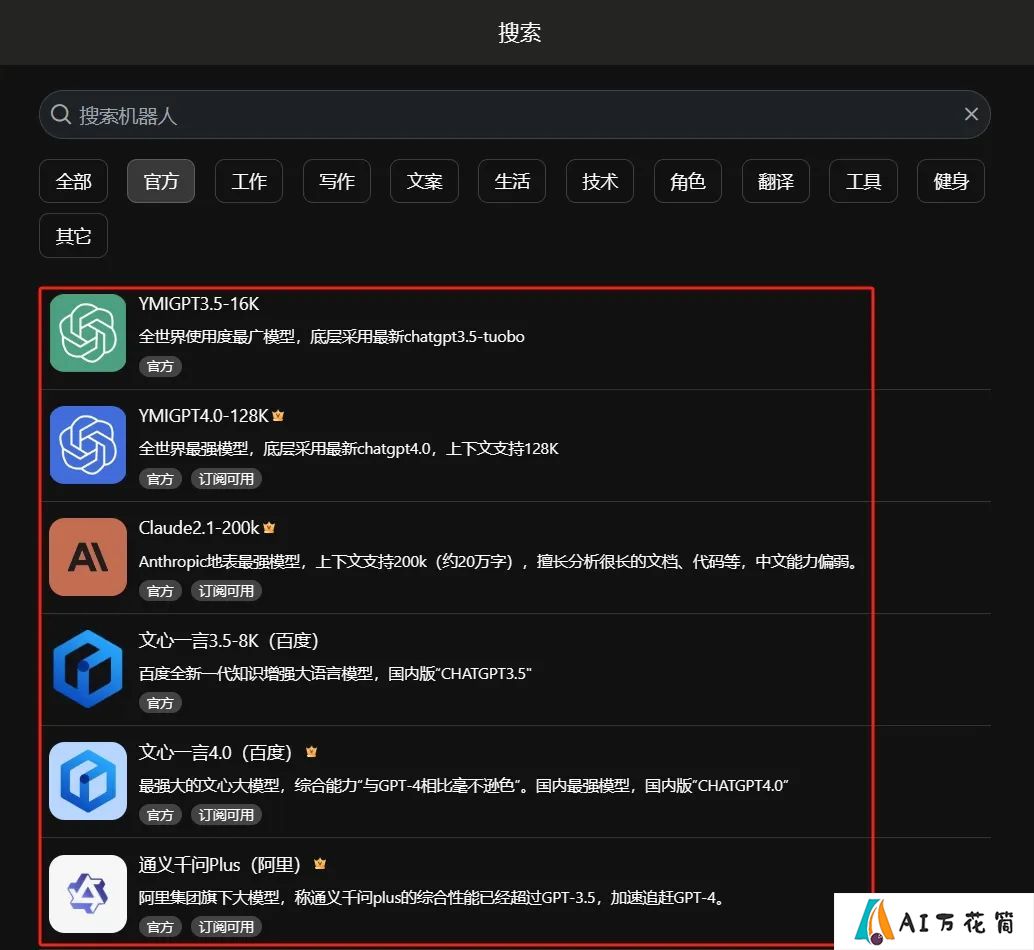Click the crown icon beside YMIGPT4.0-128K
Screen dimensions: 1034x950
[278, 415]
